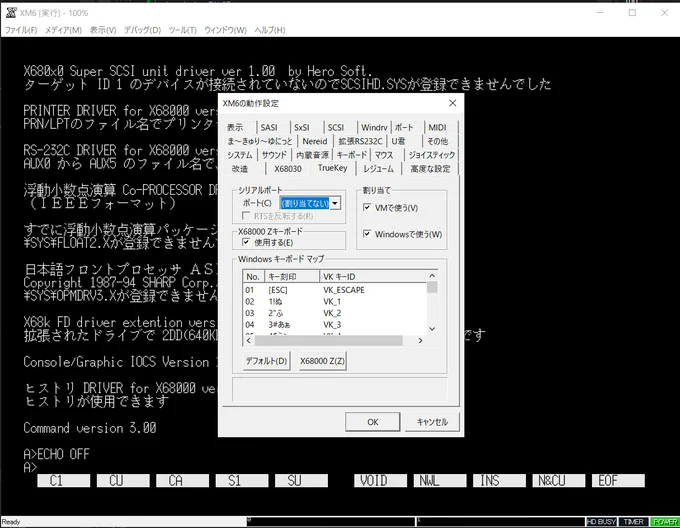Open the メディア(M) menu
Image resolution: width=680 pixels, height=528 pixels.
tap(63, 30)
